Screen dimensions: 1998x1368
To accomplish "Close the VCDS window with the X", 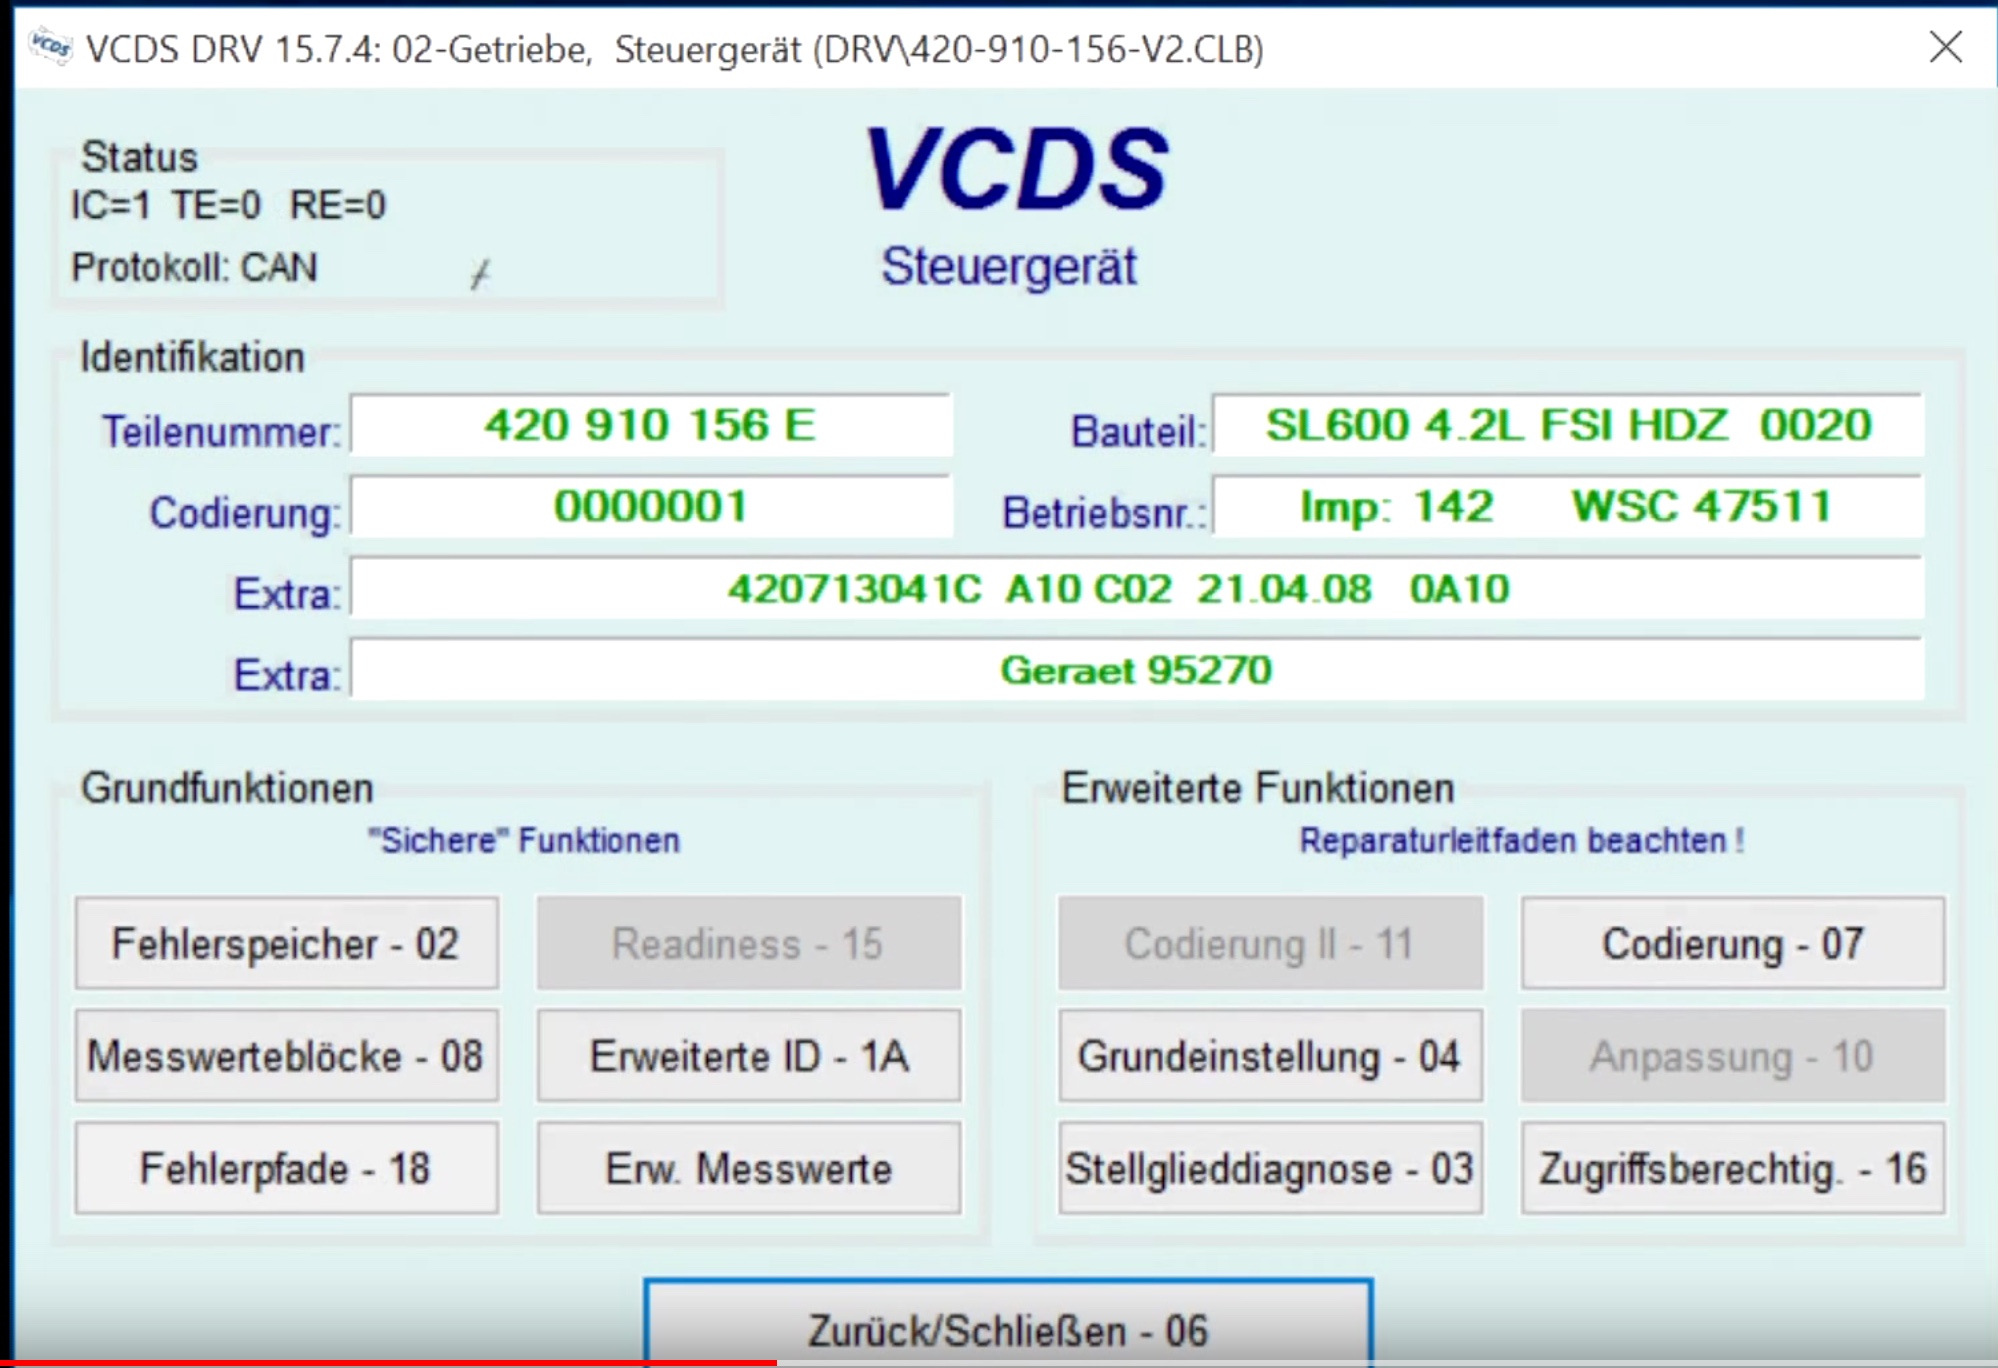I will tap(1945, 46).
